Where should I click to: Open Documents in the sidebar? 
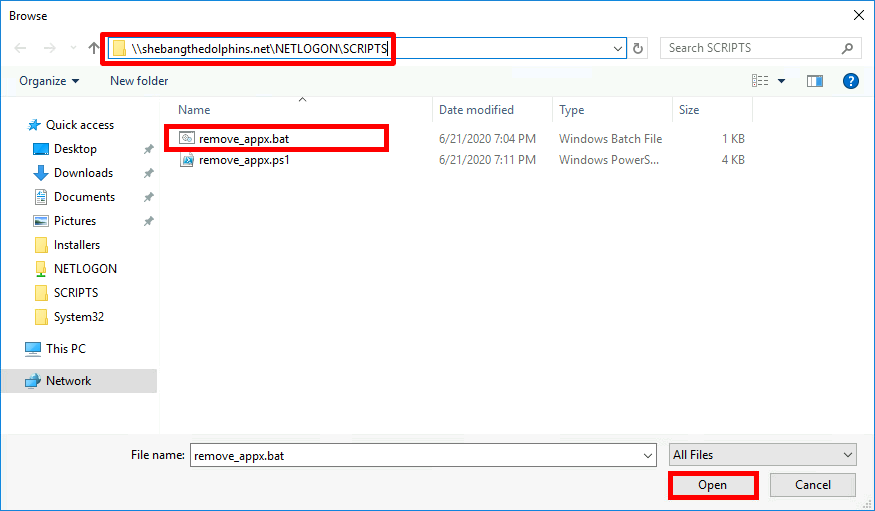tap(84, 197)
